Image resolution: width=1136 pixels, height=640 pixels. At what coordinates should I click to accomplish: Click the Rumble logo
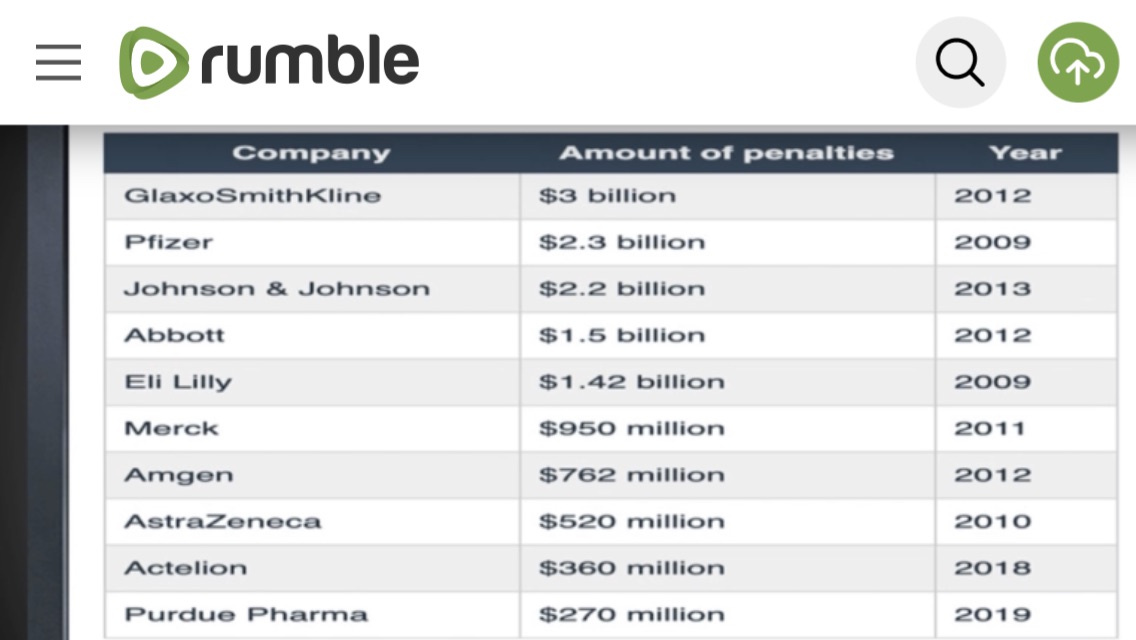pyautogui.click(x=270, y=62)
